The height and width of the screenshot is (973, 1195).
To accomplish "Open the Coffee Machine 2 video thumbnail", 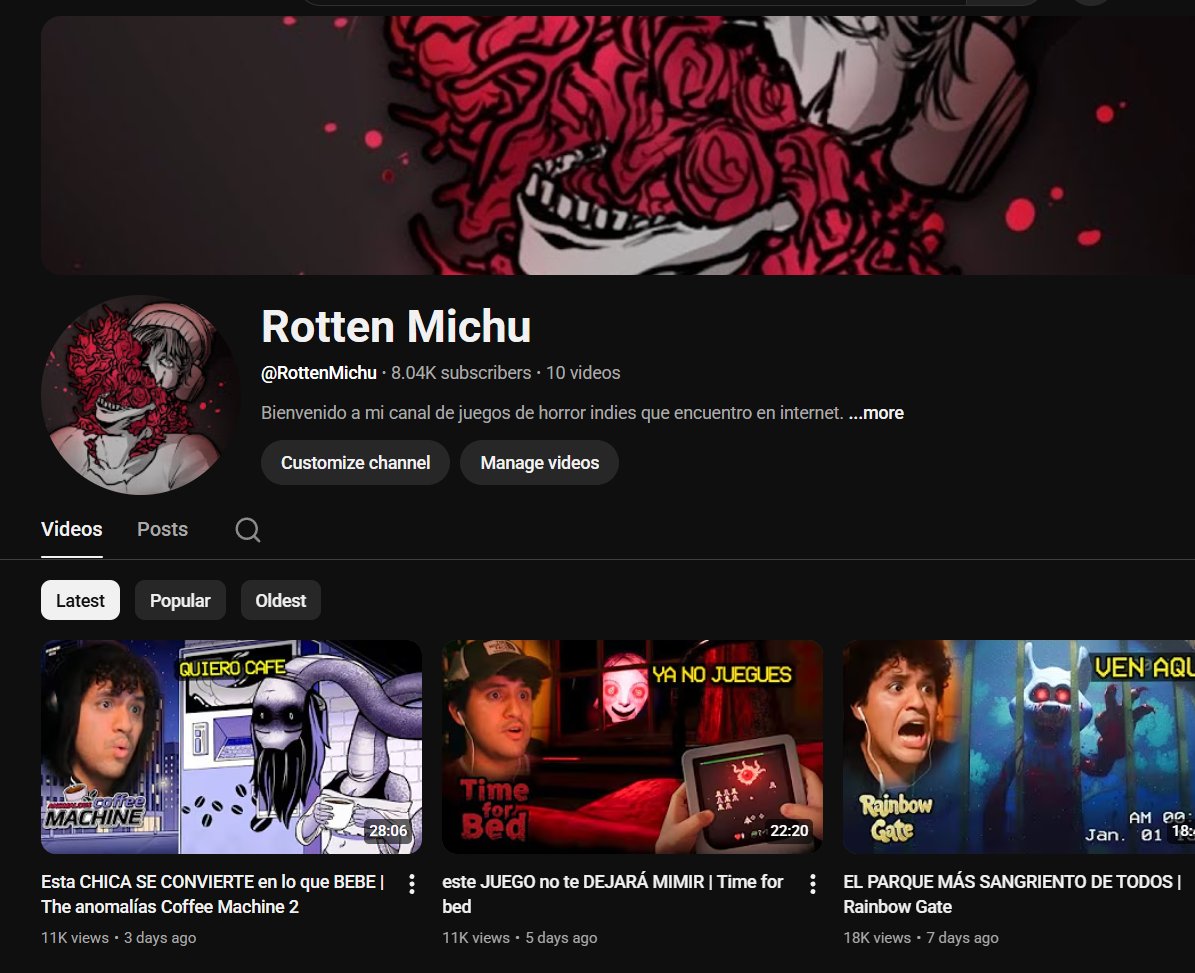I will pos(231,746).
